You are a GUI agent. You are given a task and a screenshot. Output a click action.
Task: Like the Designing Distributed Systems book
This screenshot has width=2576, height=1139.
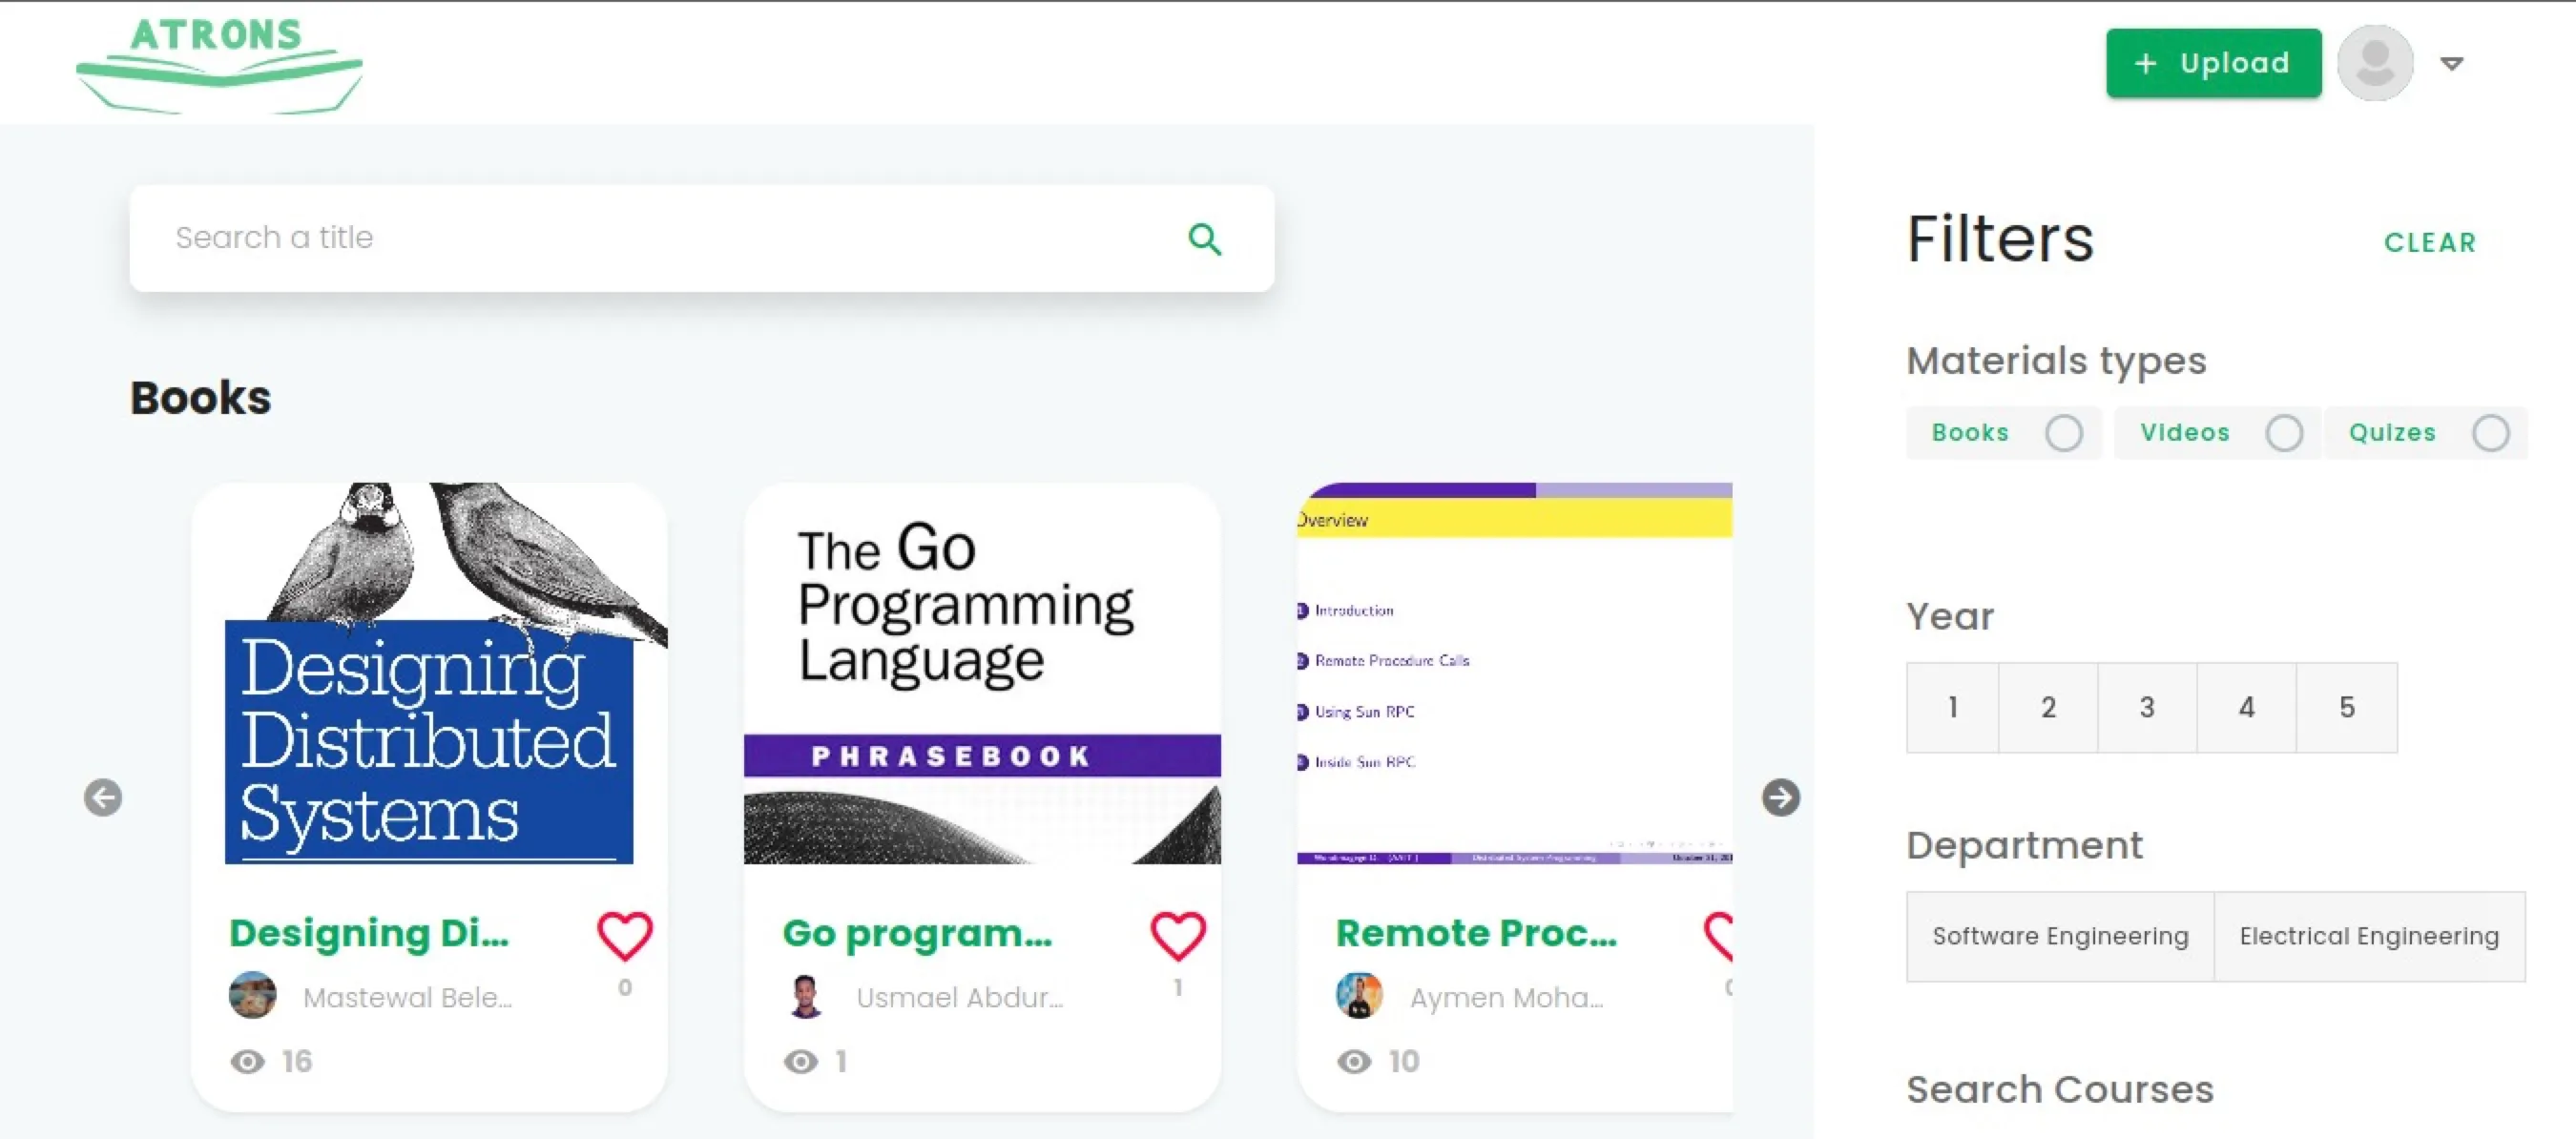tap(625, 936)
